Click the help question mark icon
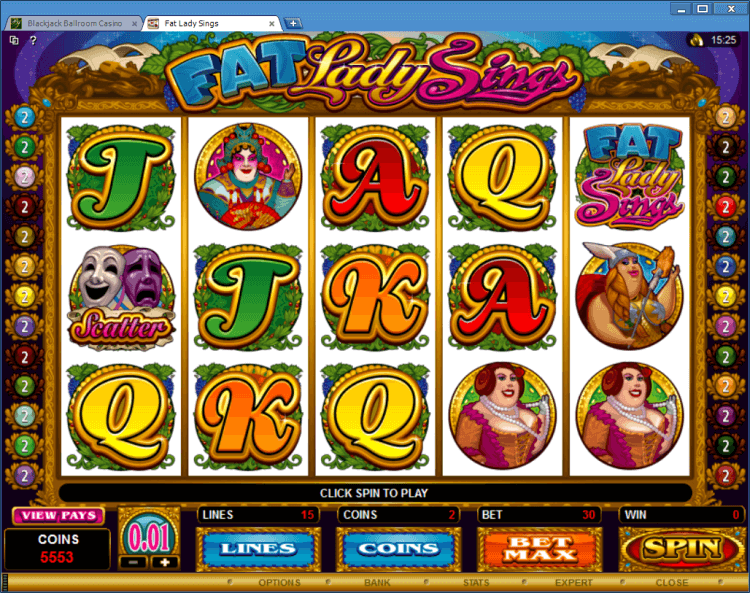 33,41
